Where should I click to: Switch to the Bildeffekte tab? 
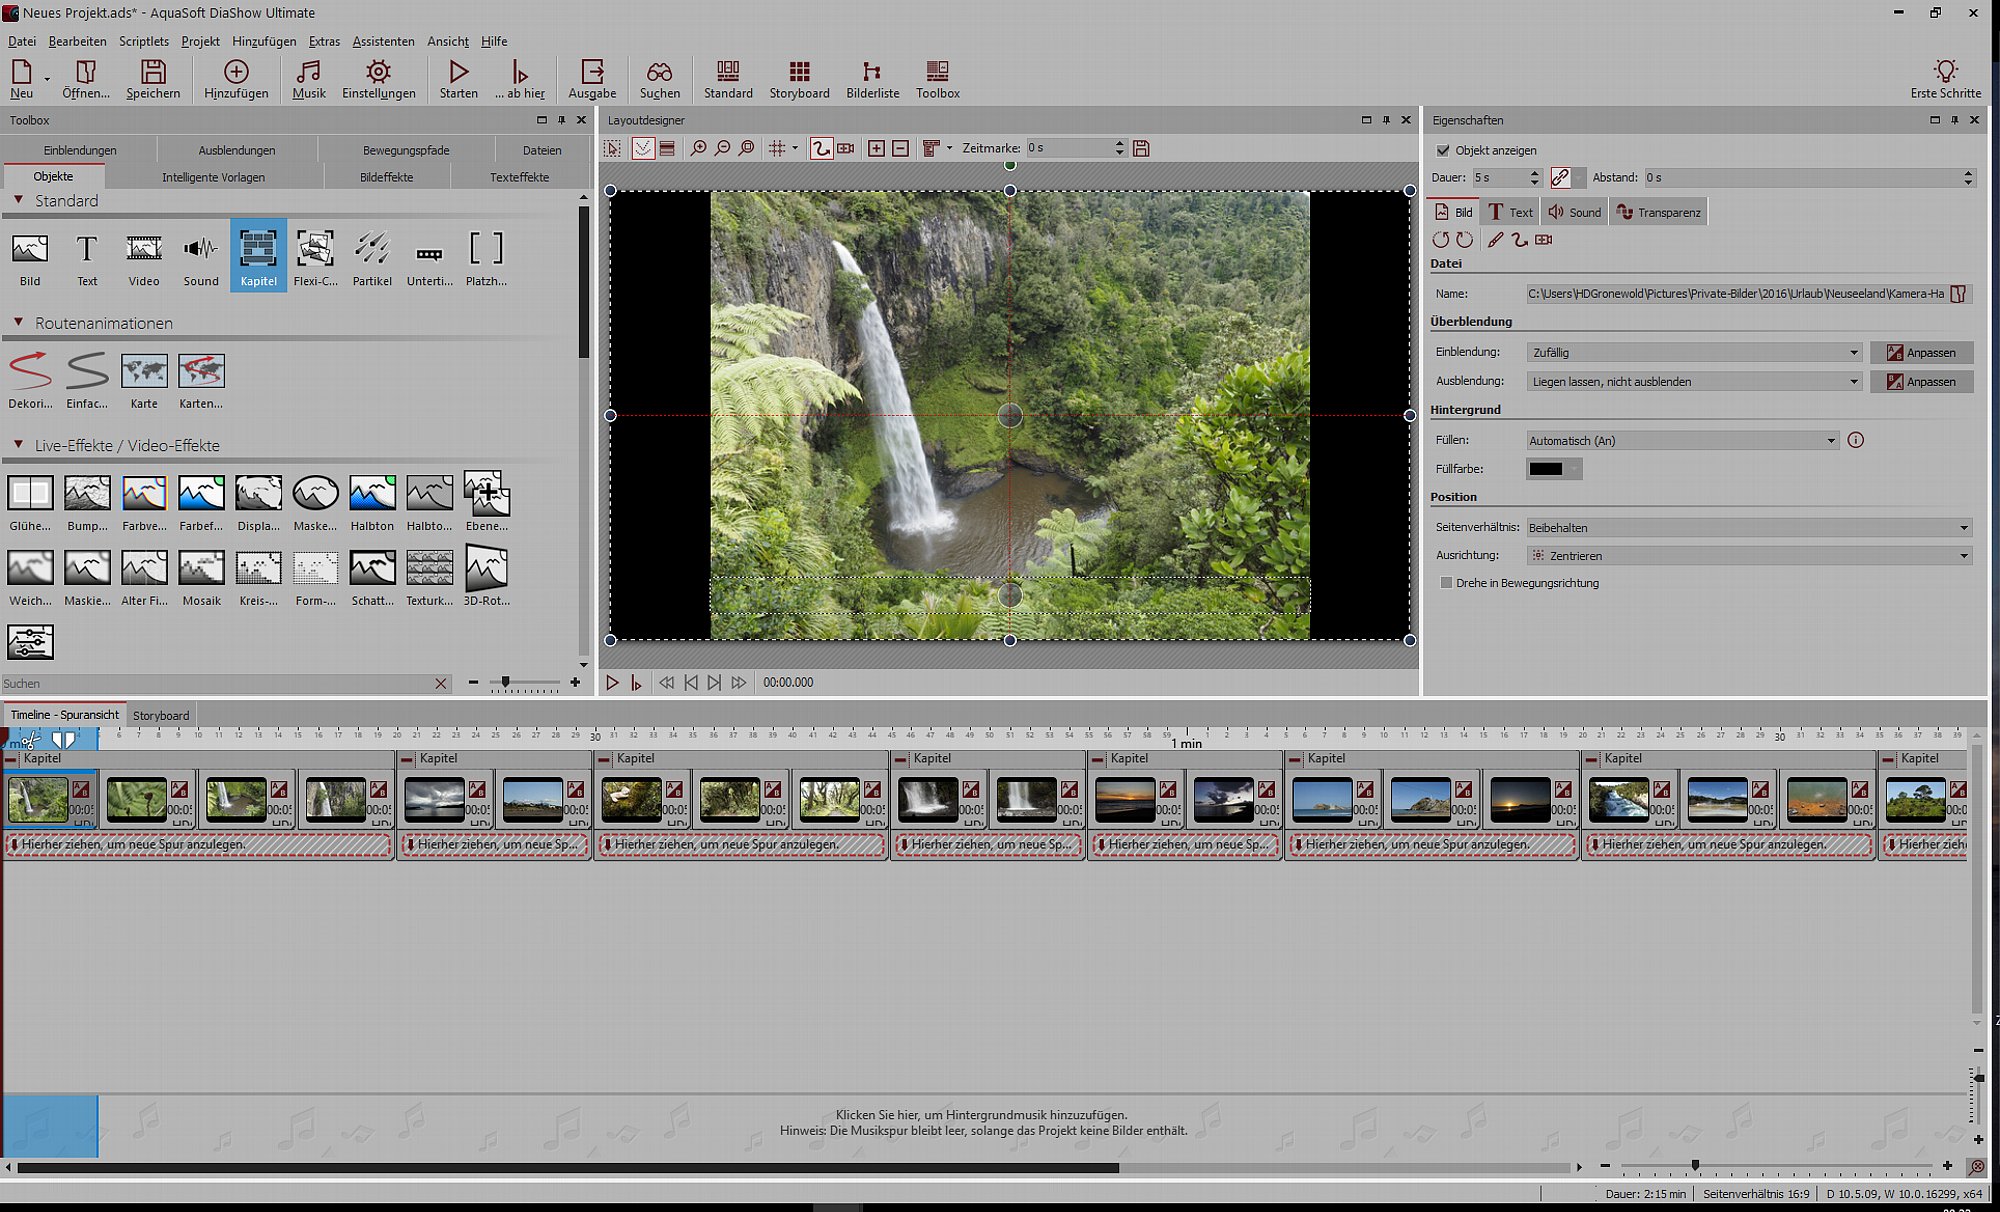(386, 177)
